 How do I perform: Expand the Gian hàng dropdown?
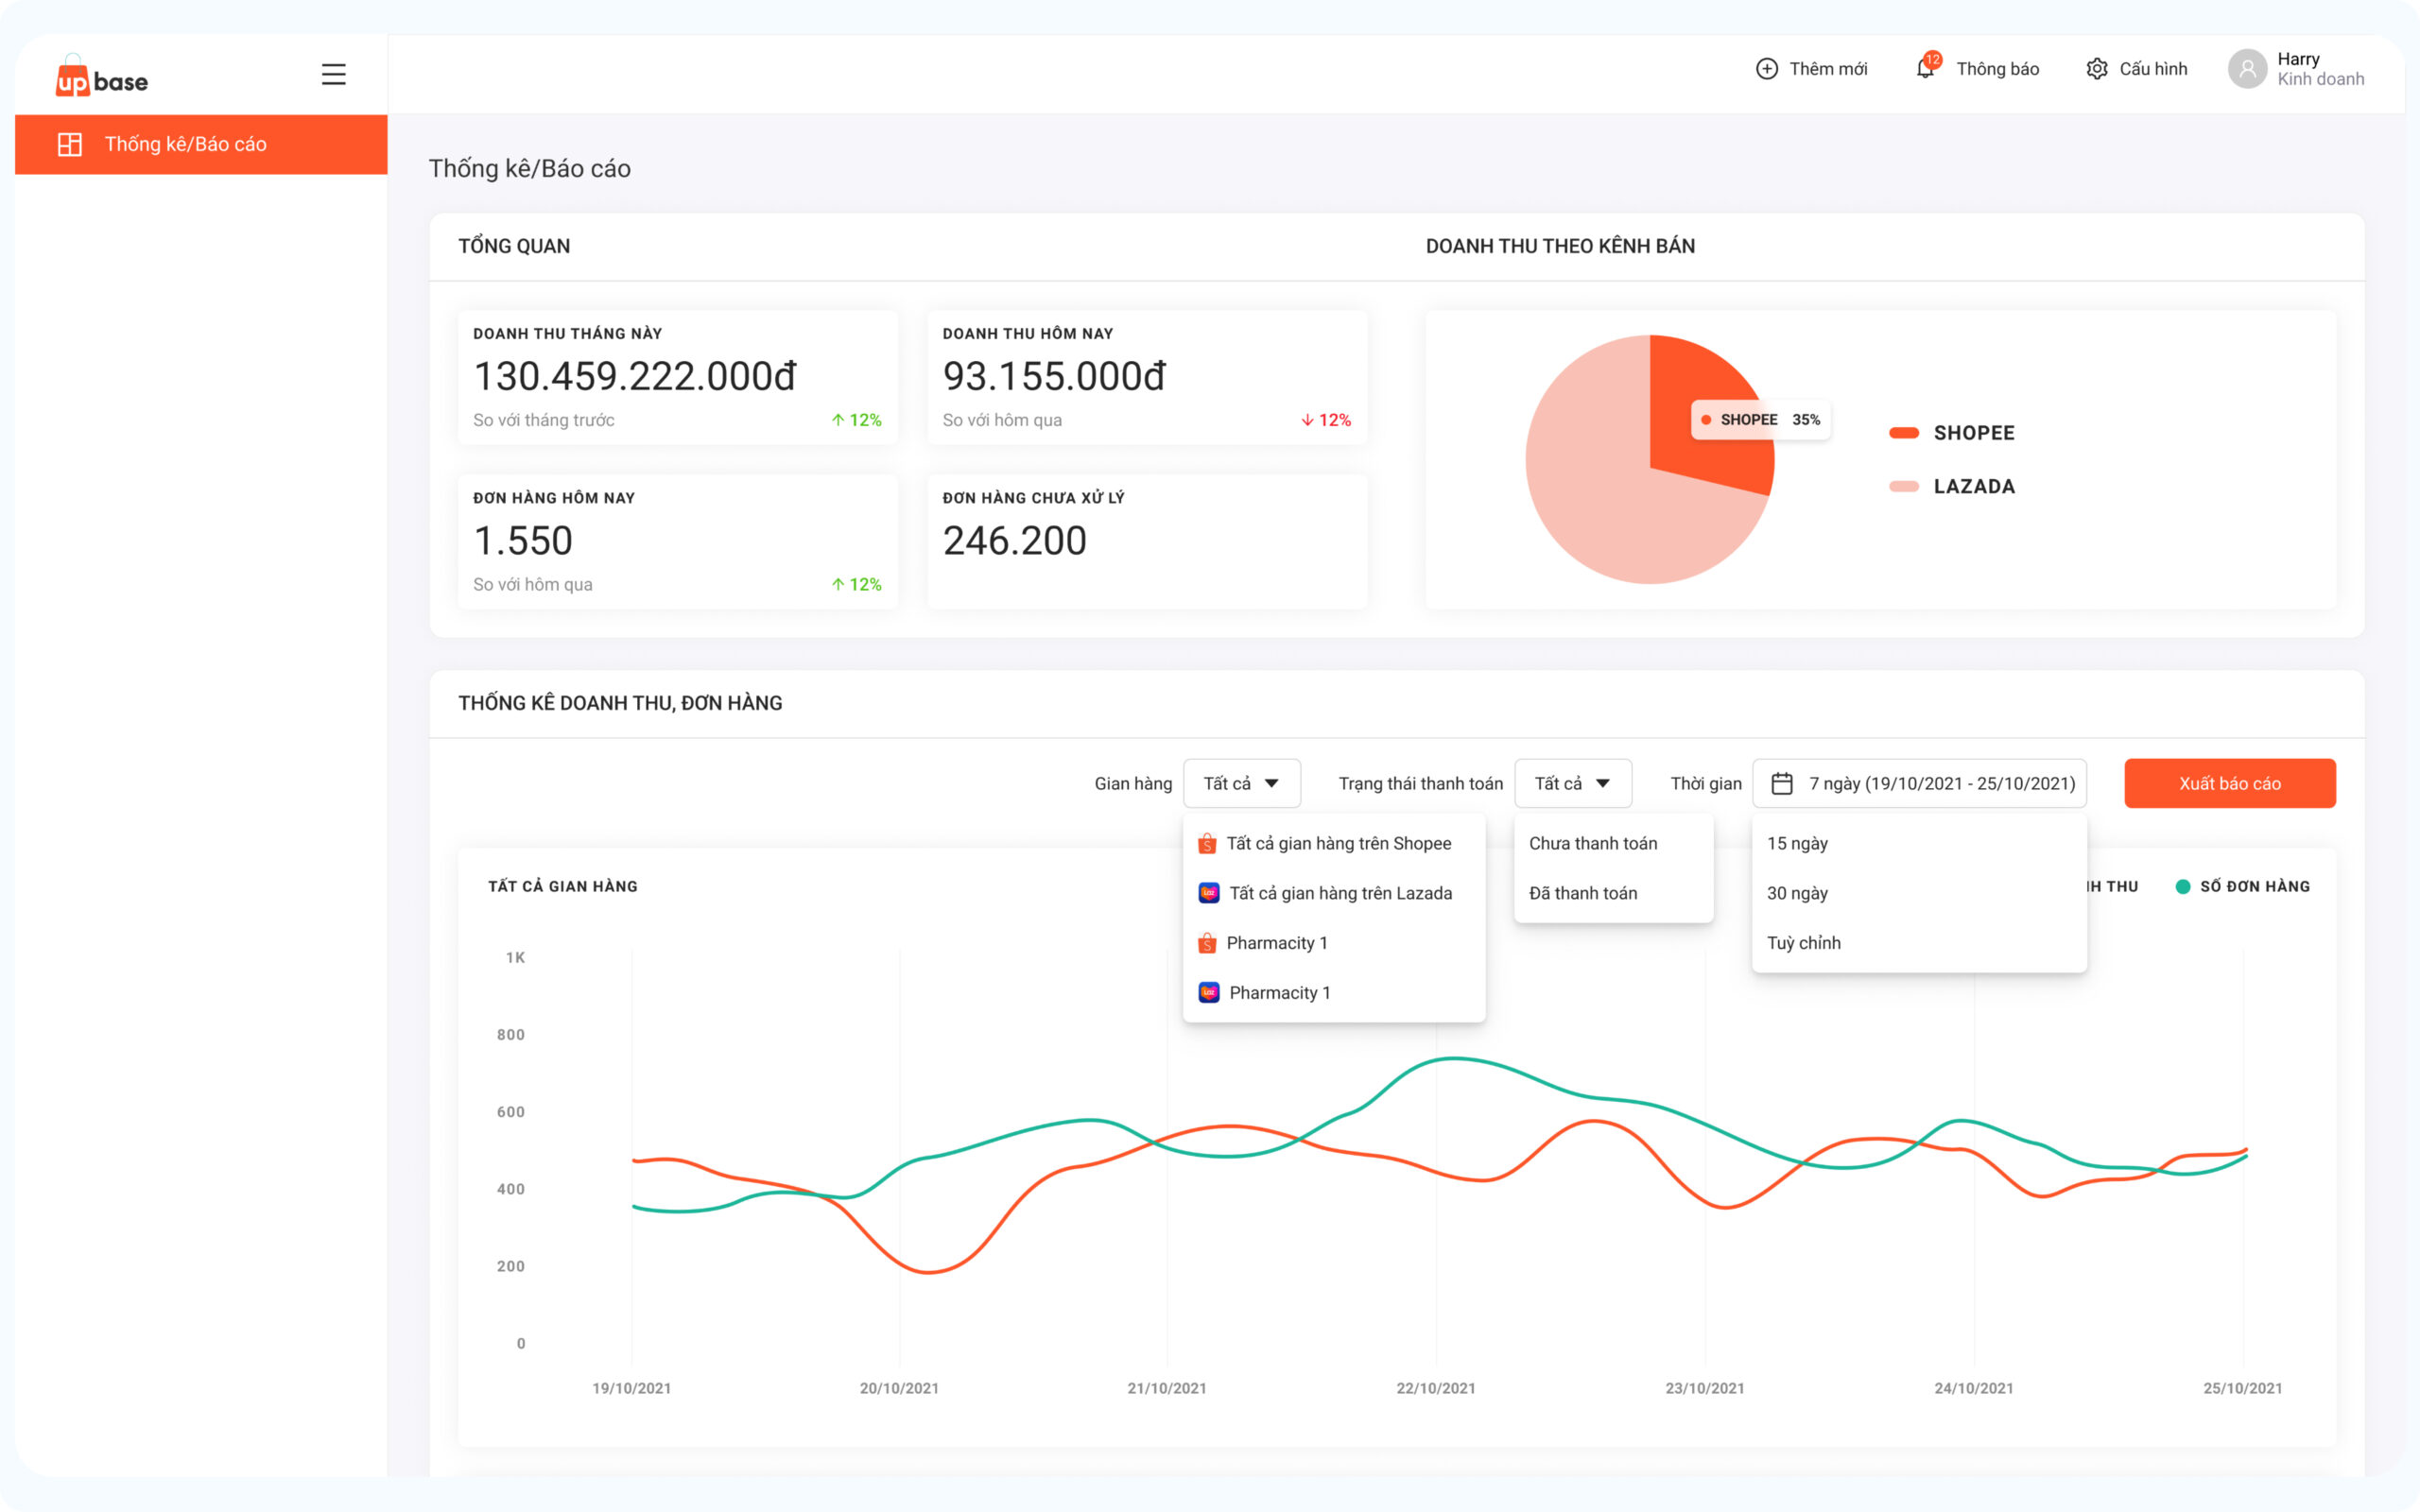[1241, 784]
